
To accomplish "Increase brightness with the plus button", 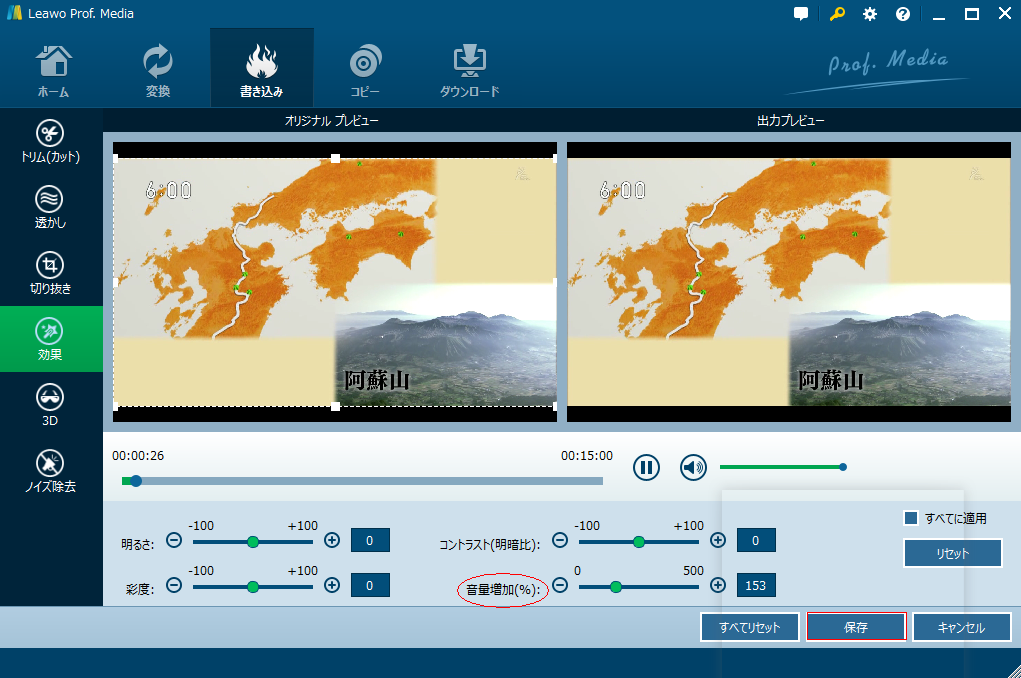I will pyautogui.click(x=332, y=541).
